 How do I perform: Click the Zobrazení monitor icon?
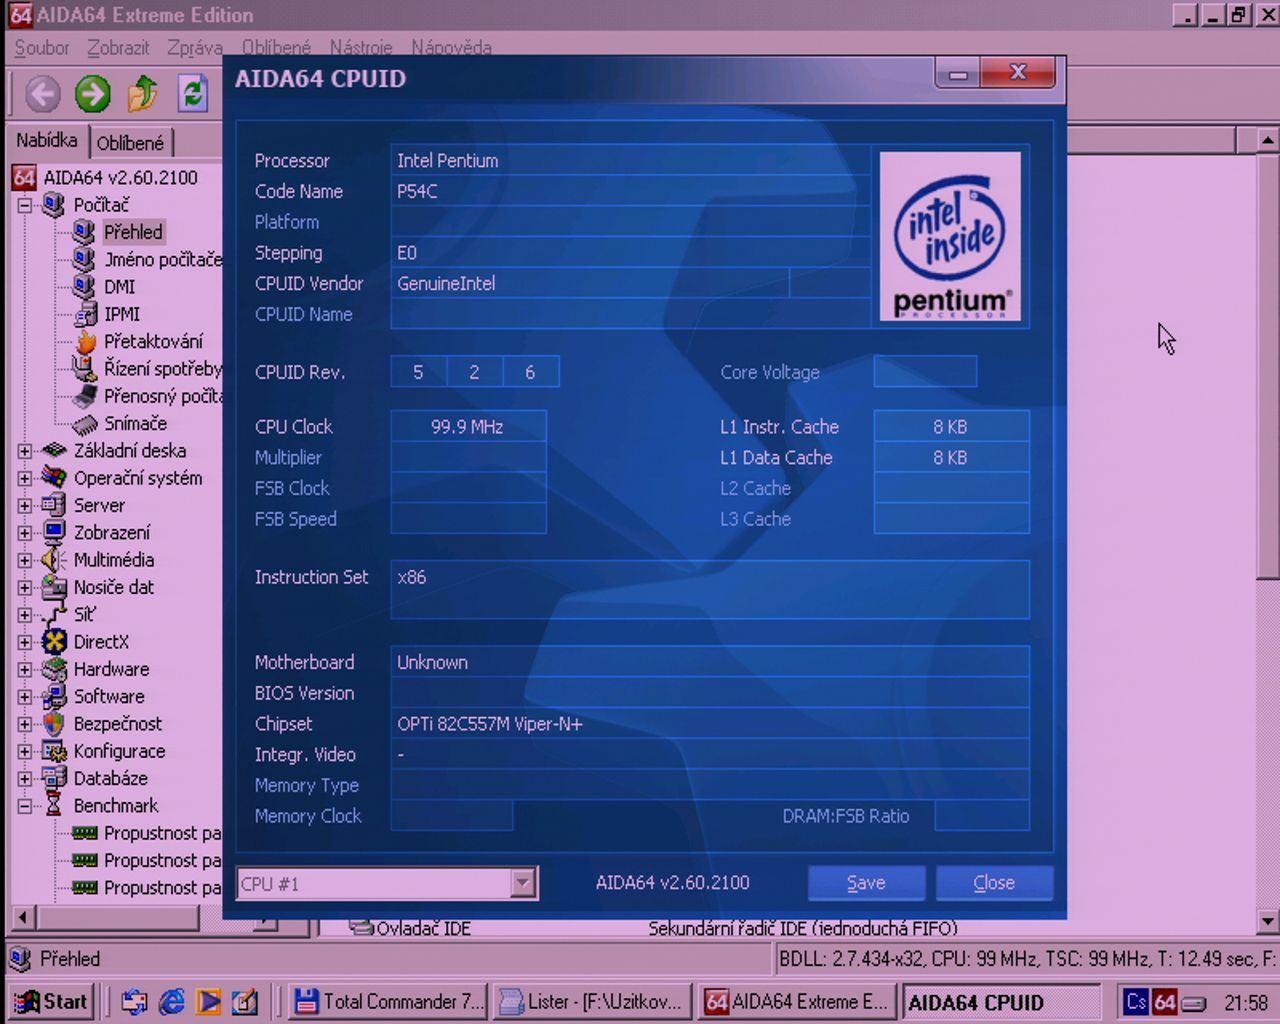pyautogui.click(x=54, y=533)
